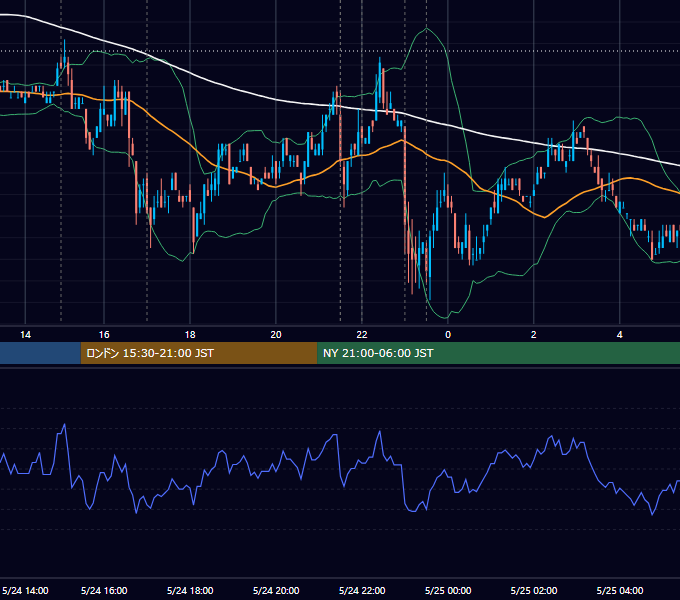Click the 5/24 20:00 date label
The image size is (680, 600).
276,590
